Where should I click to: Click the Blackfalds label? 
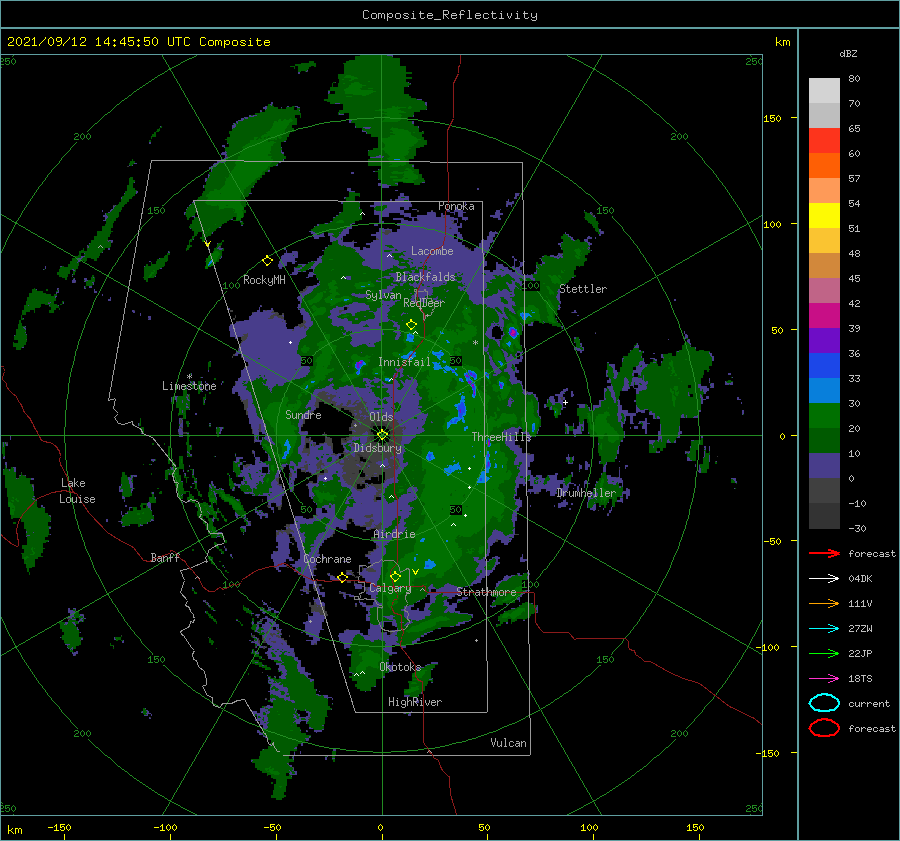pos(425,277)
